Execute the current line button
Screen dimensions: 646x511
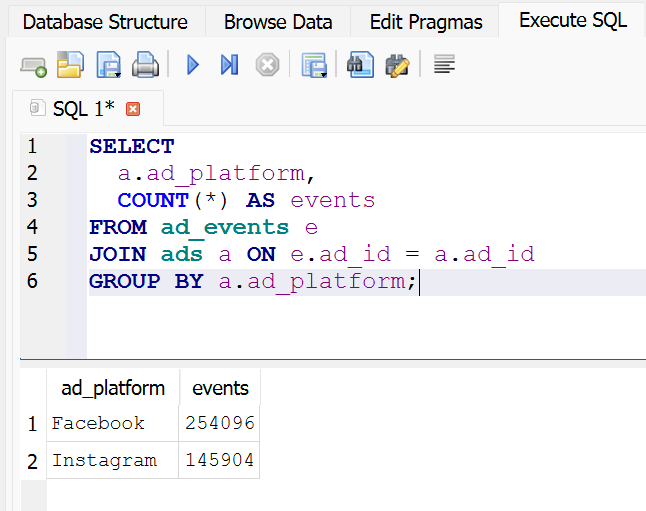click(x=229, y=66)
